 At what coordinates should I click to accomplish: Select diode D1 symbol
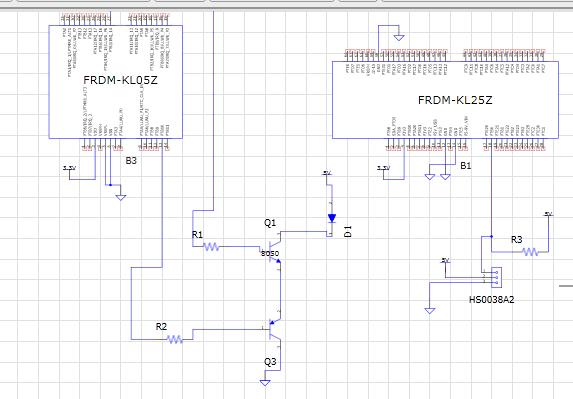(x=331, y=218)
